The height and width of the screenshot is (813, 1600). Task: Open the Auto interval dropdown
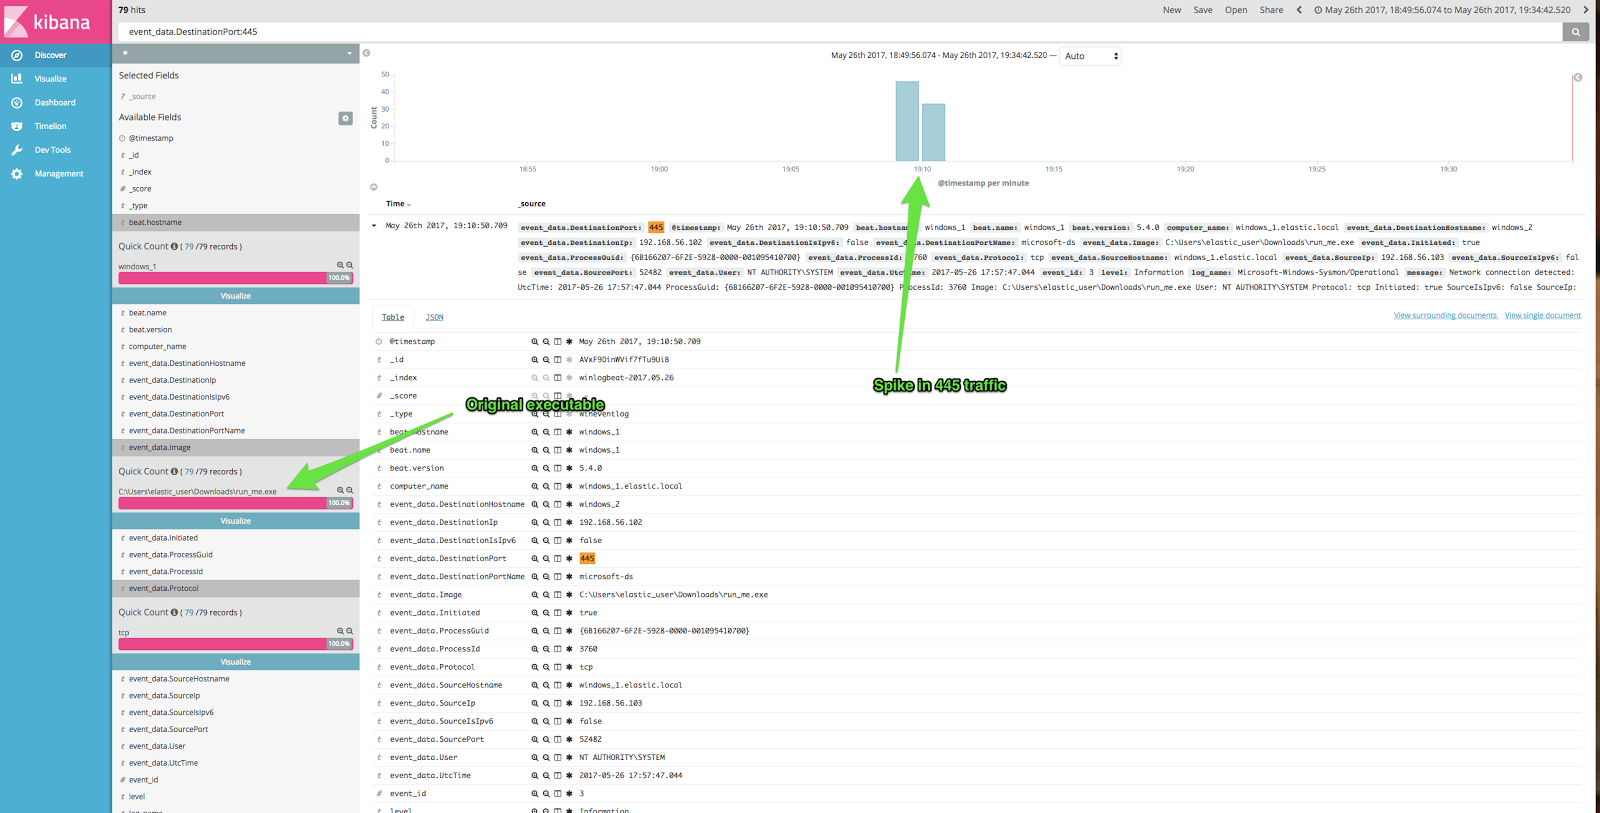[1090, 56]
